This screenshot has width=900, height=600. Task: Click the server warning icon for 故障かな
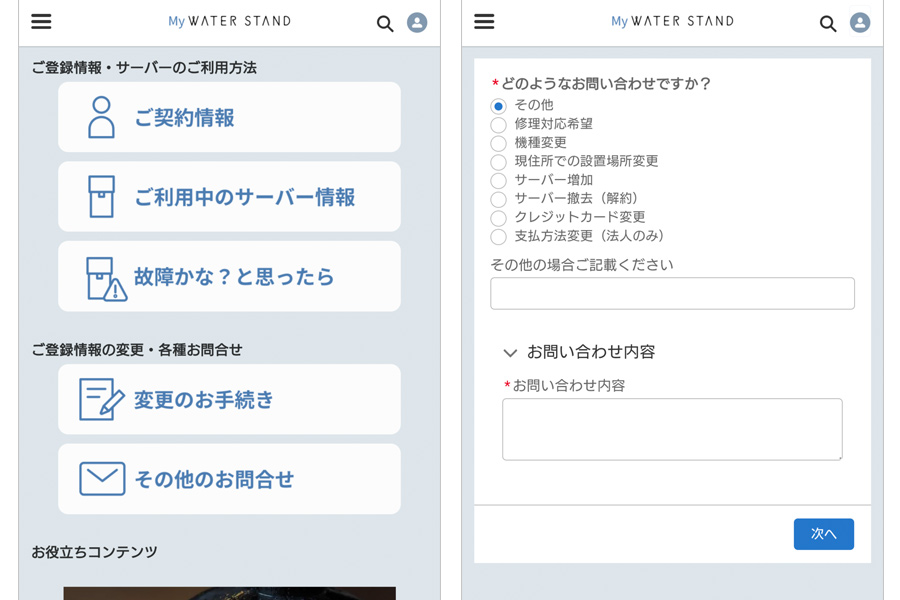[106, 278]
